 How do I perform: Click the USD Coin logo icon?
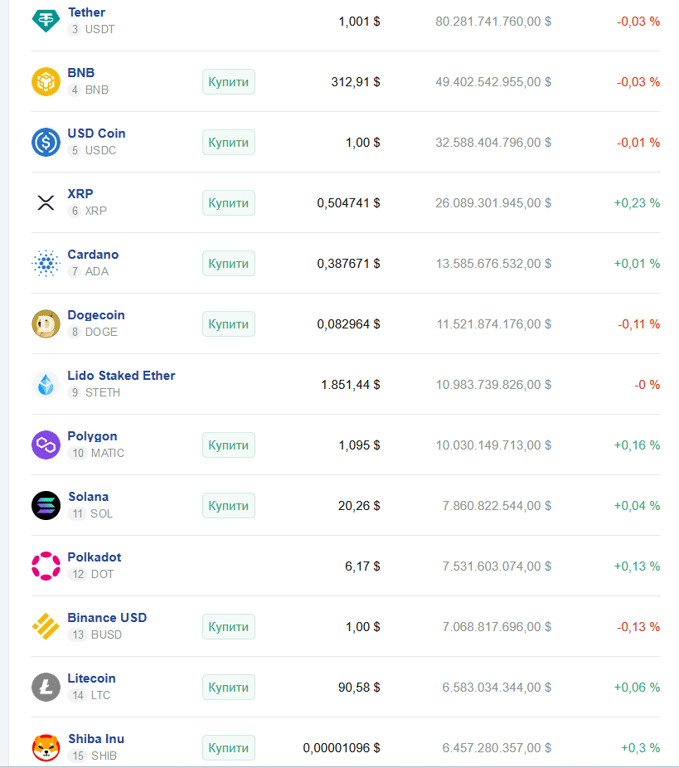(x=46, y=142)
